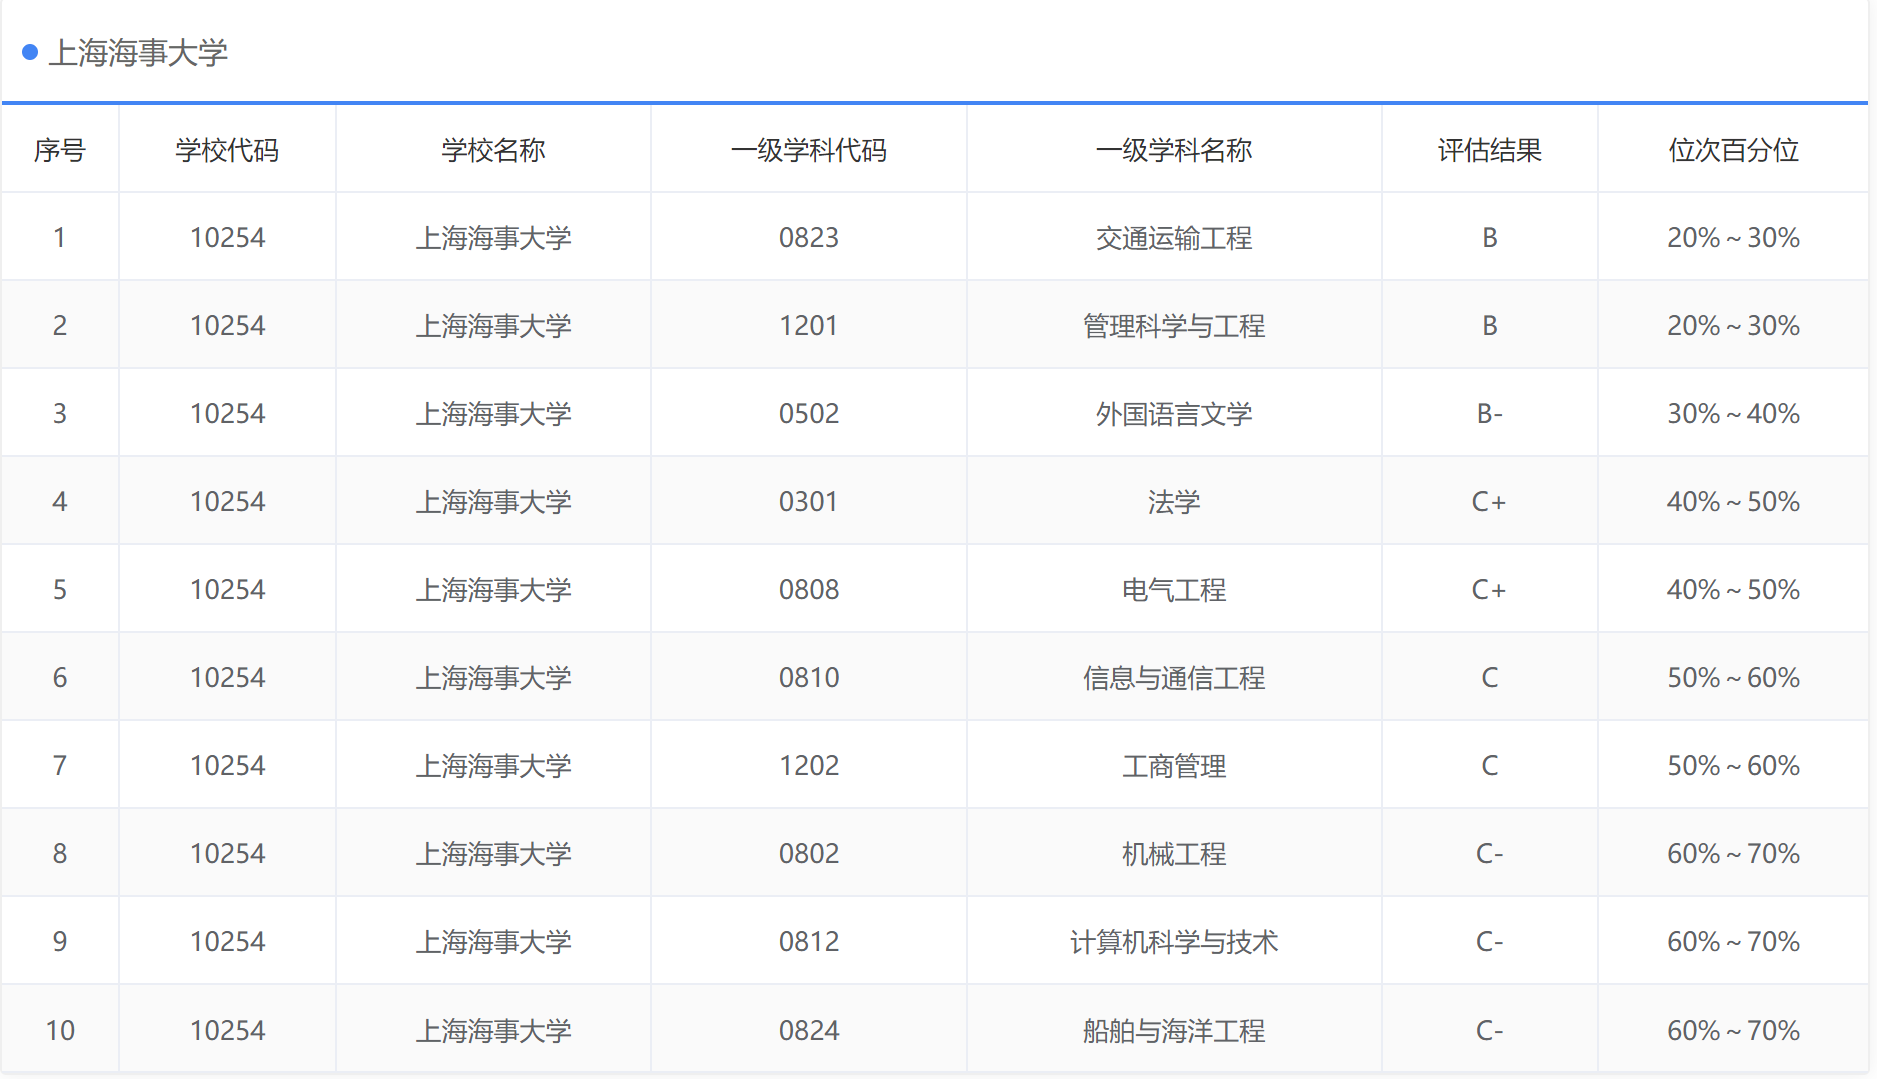
Task: Click school code 10254 in row 1
Action: [x=227, y=237]
